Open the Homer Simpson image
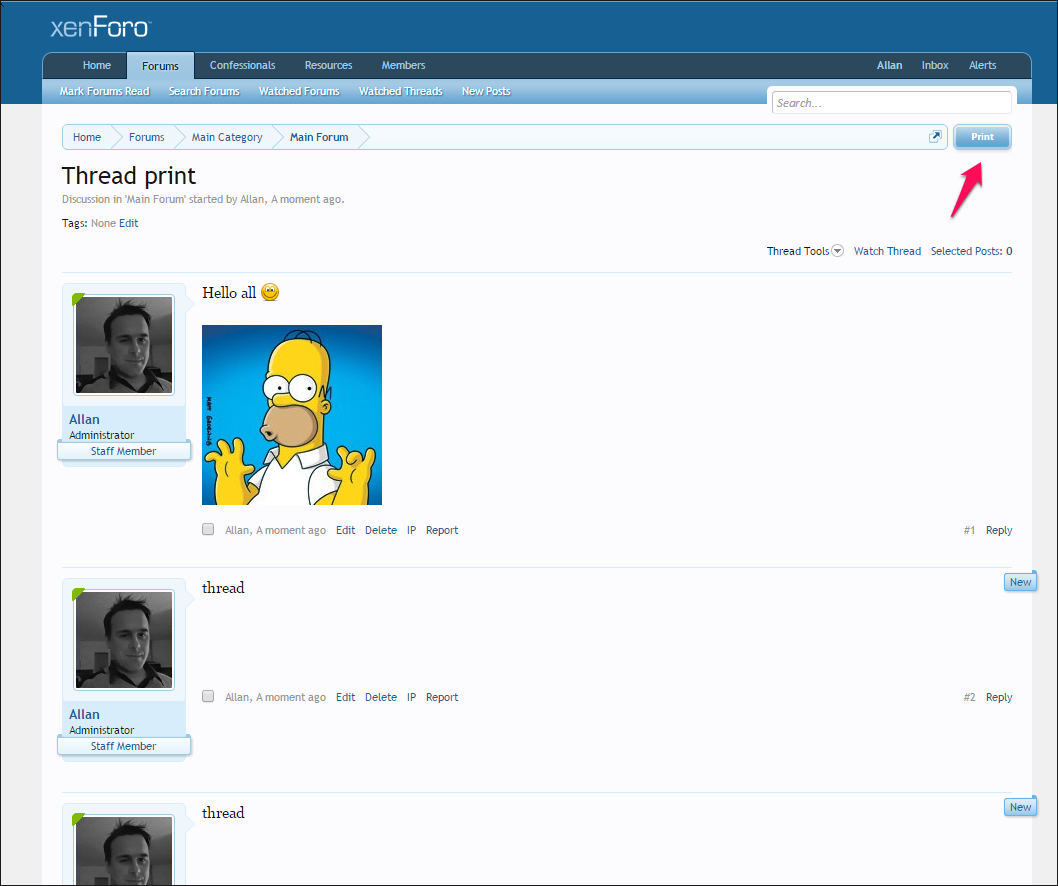Image resolution: width=1058 pixels, height=886 pixels. point(291,415)
